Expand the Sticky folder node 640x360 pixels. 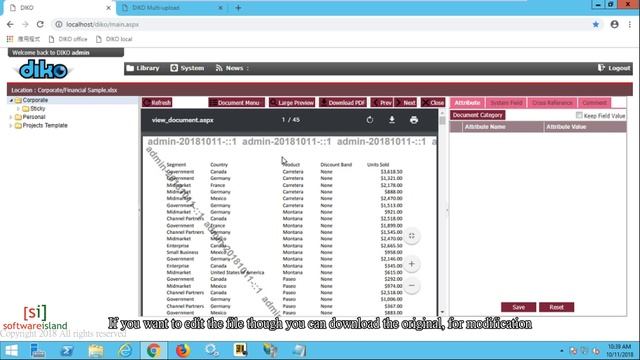click(x=18, y=109)
